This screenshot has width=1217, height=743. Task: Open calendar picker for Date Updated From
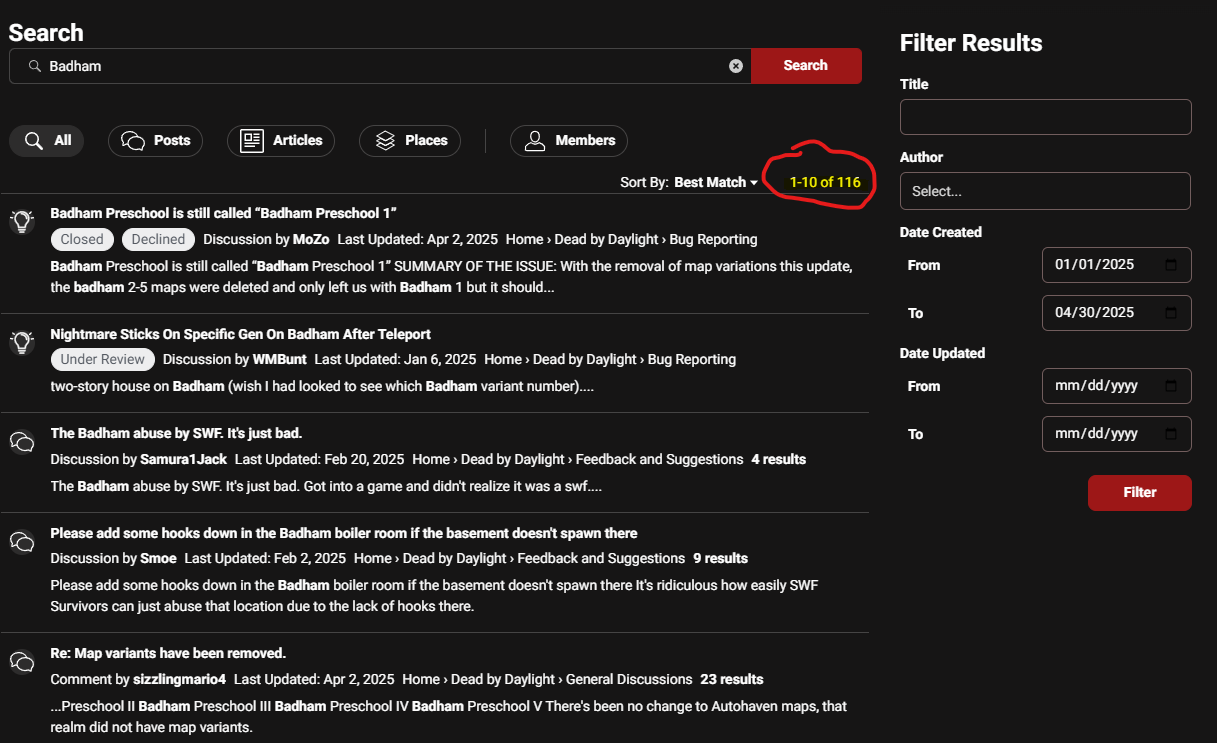tap(1172, 386)
